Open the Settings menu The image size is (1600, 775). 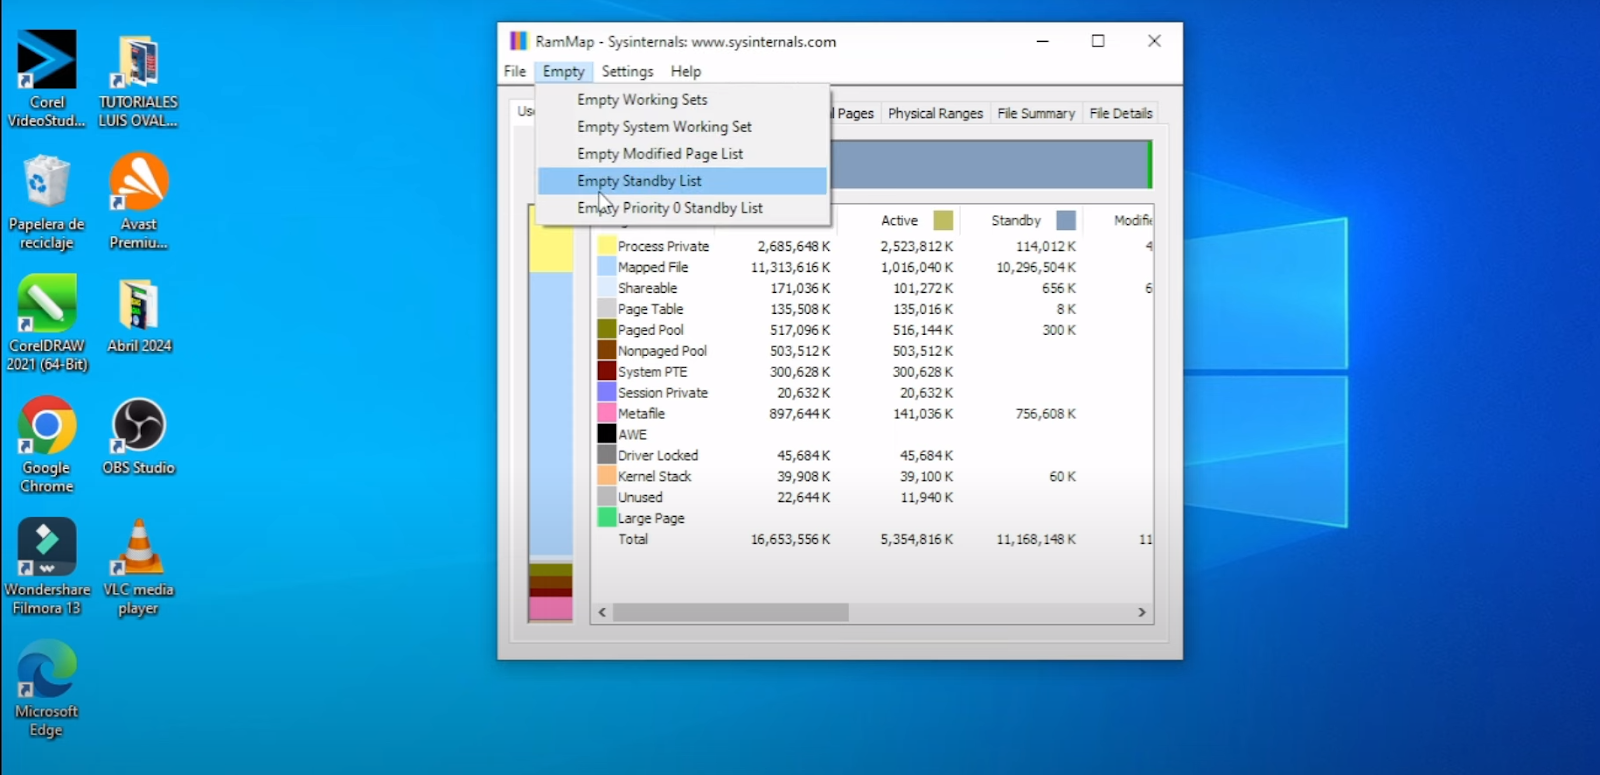627,71
